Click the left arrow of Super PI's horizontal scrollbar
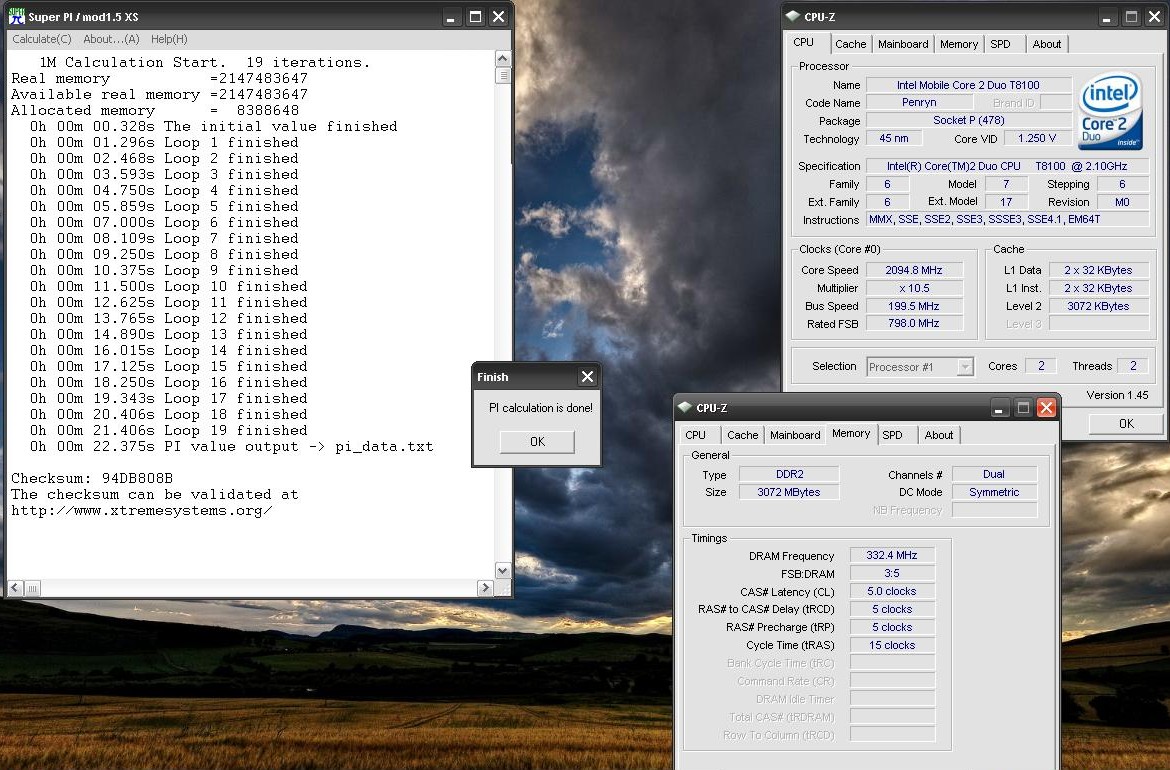1170x770 pixels. (15, 588)
